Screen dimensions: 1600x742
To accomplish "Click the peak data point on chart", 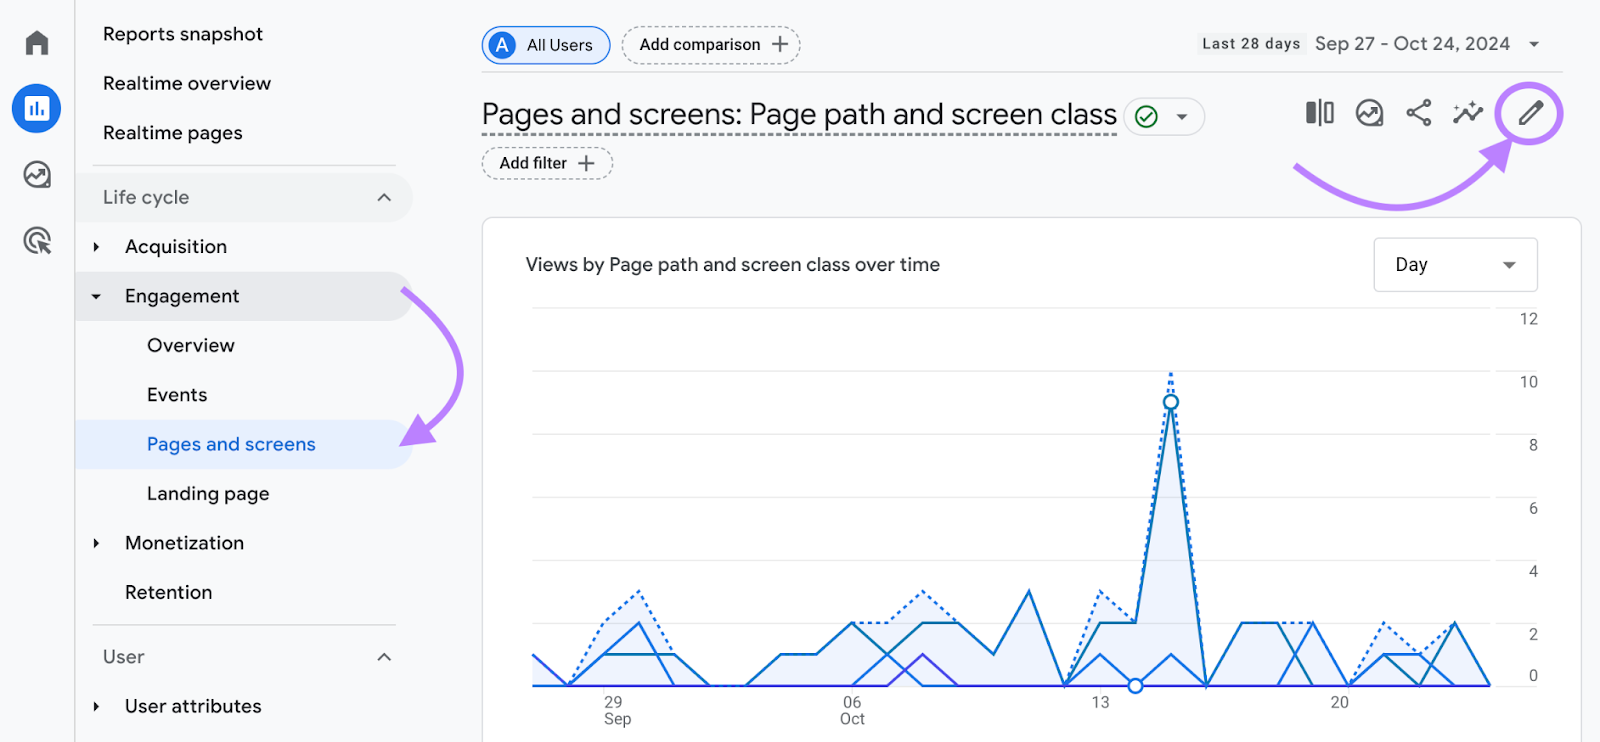I will click(x=1170, y=402).
